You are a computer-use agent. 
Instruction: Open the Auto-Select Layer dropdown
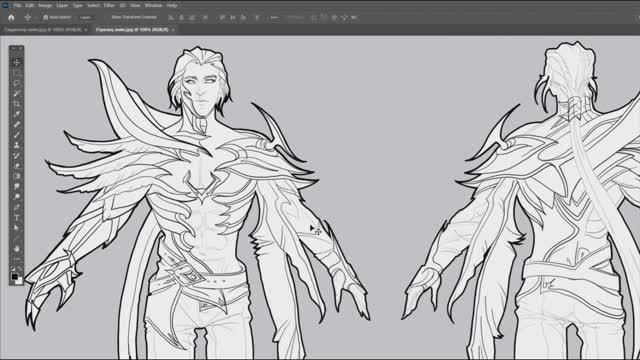[x=87, y=18]
